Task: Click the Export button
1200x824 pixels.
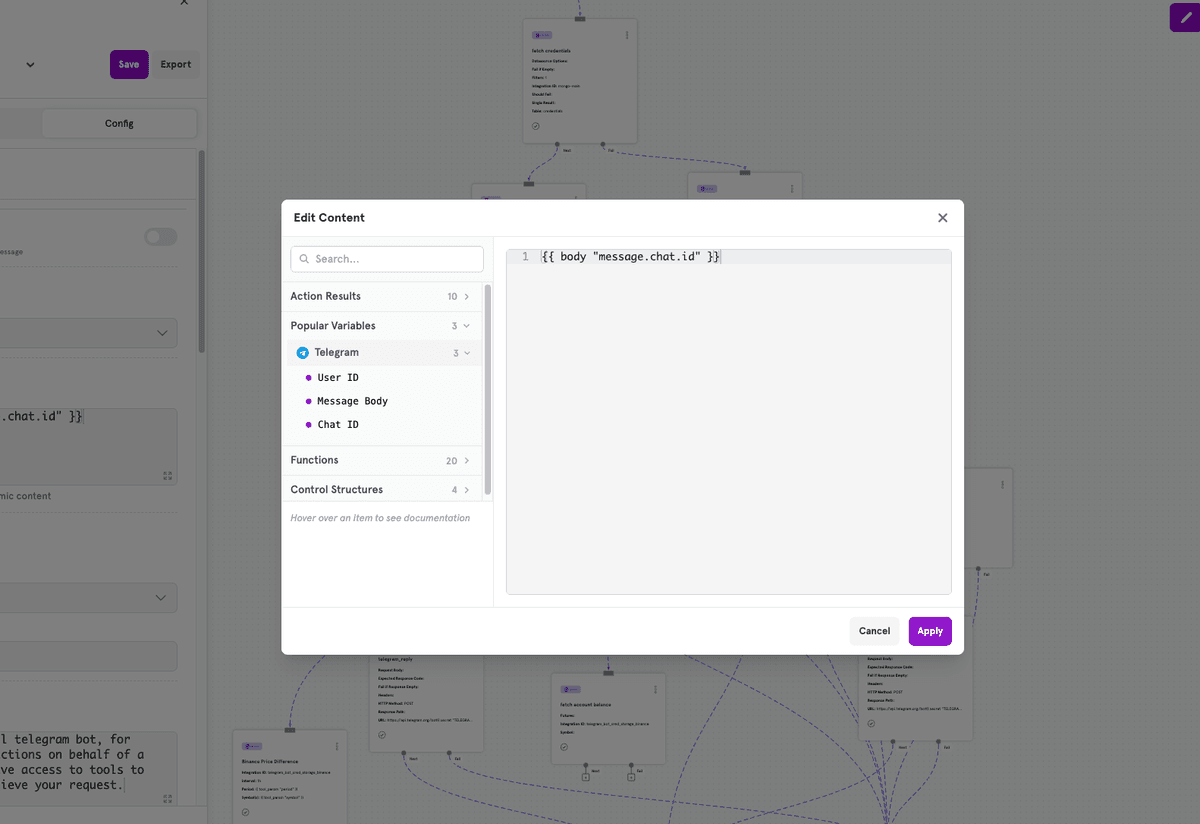Action: (x=175, y=64)
